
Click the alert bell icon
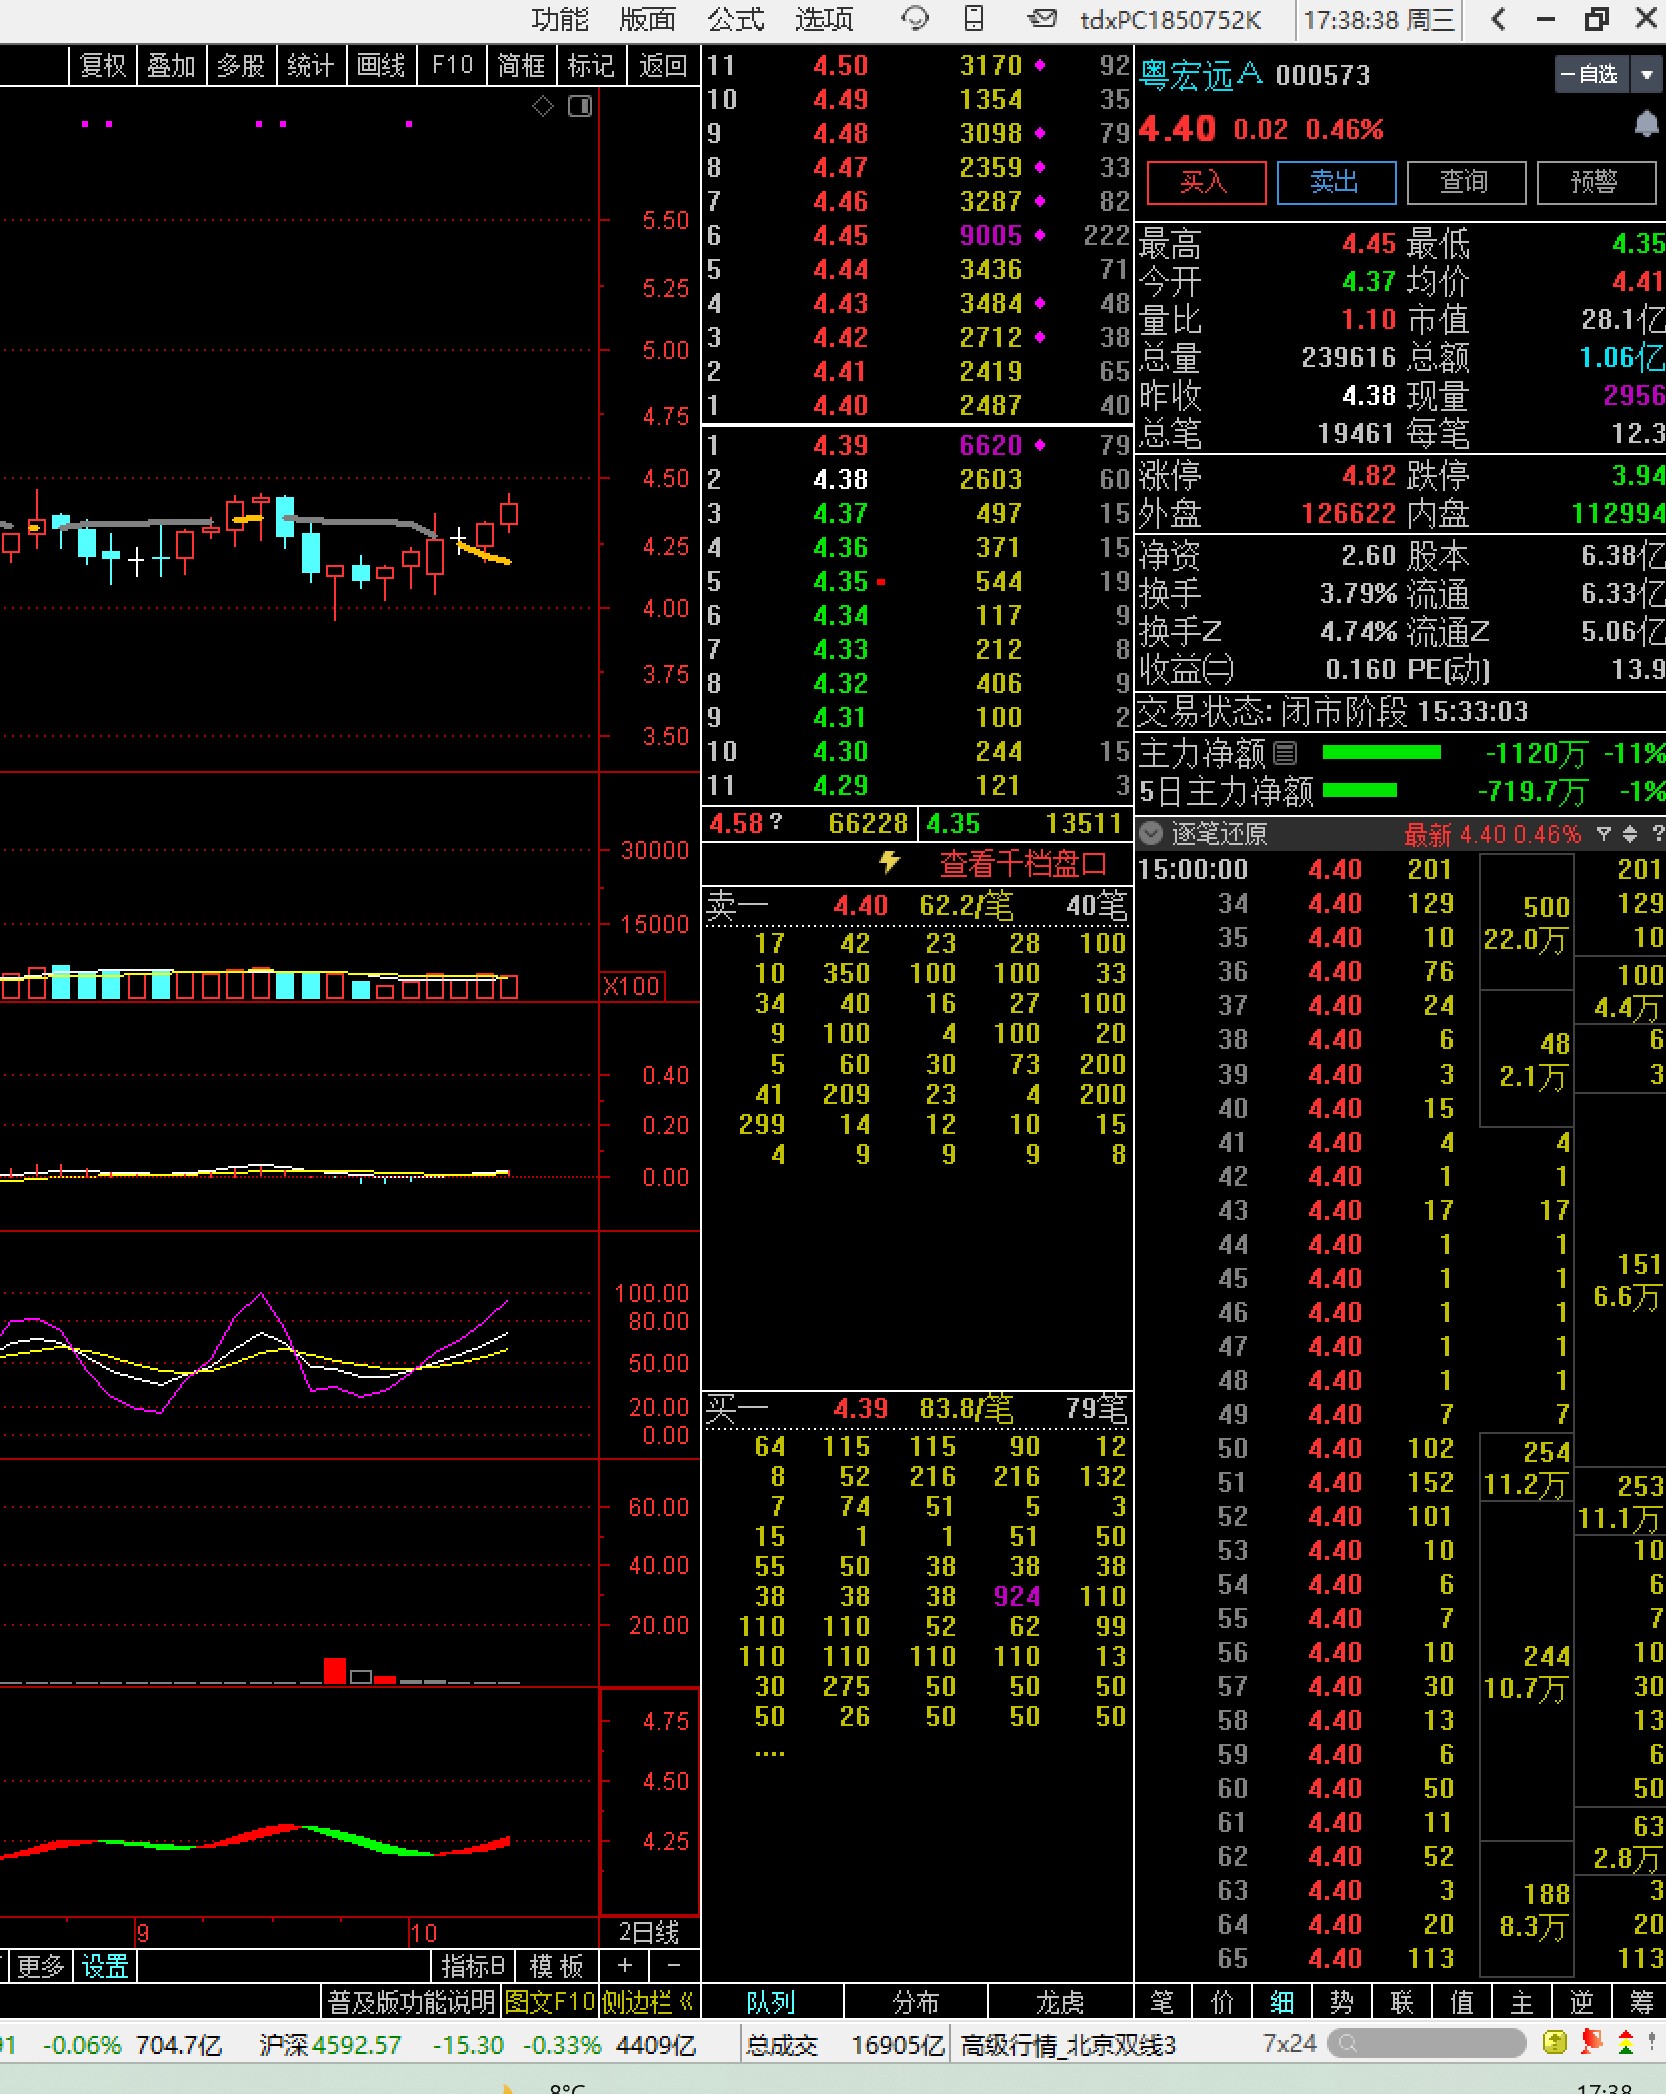coord(1645,125)
